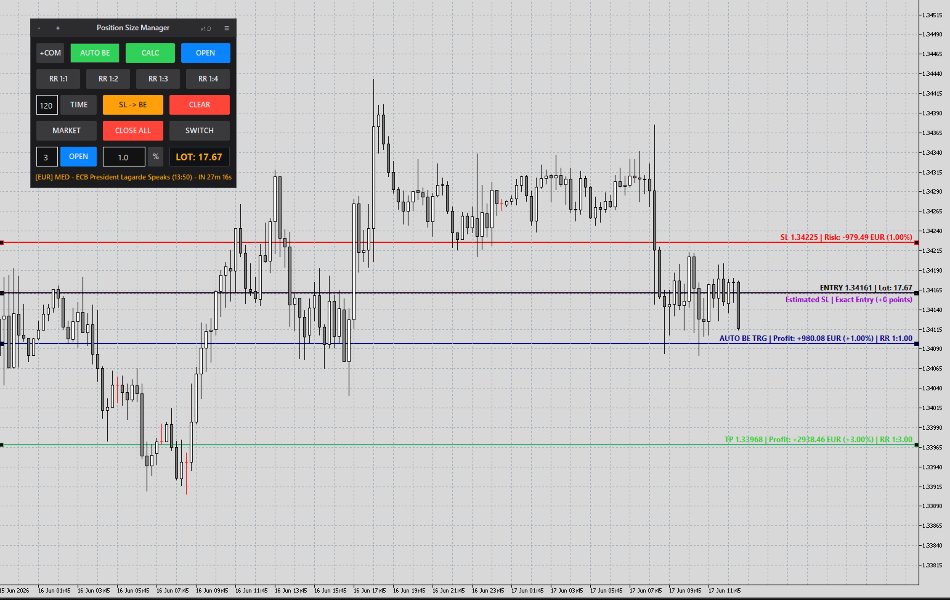Toggle the percent risk mode button

[156, 157]
